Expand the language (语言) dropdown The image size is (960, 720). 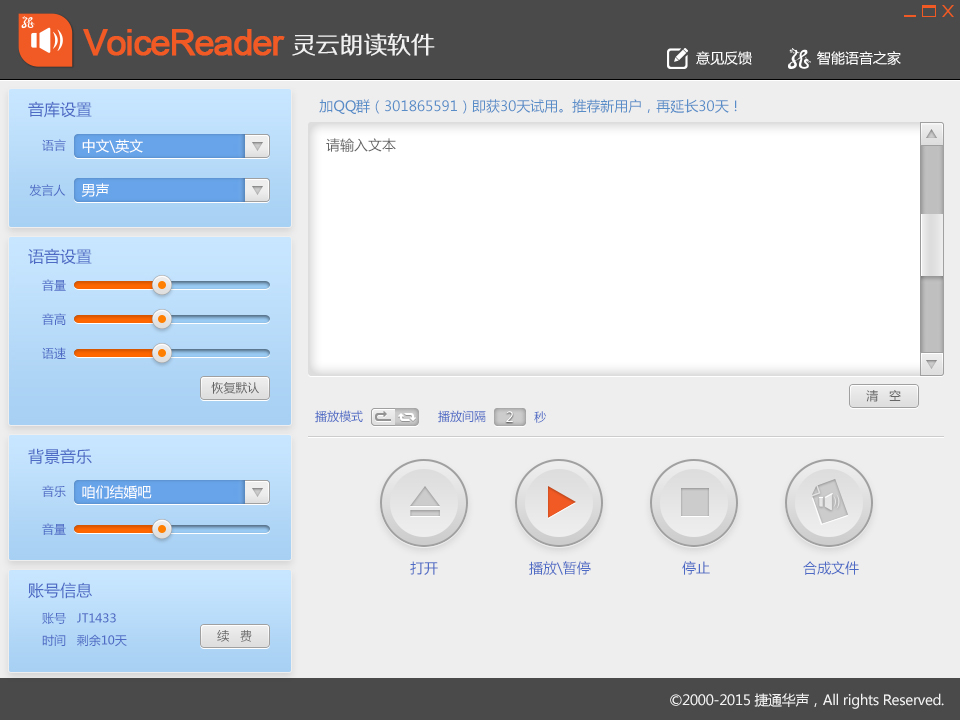(257, 146)
